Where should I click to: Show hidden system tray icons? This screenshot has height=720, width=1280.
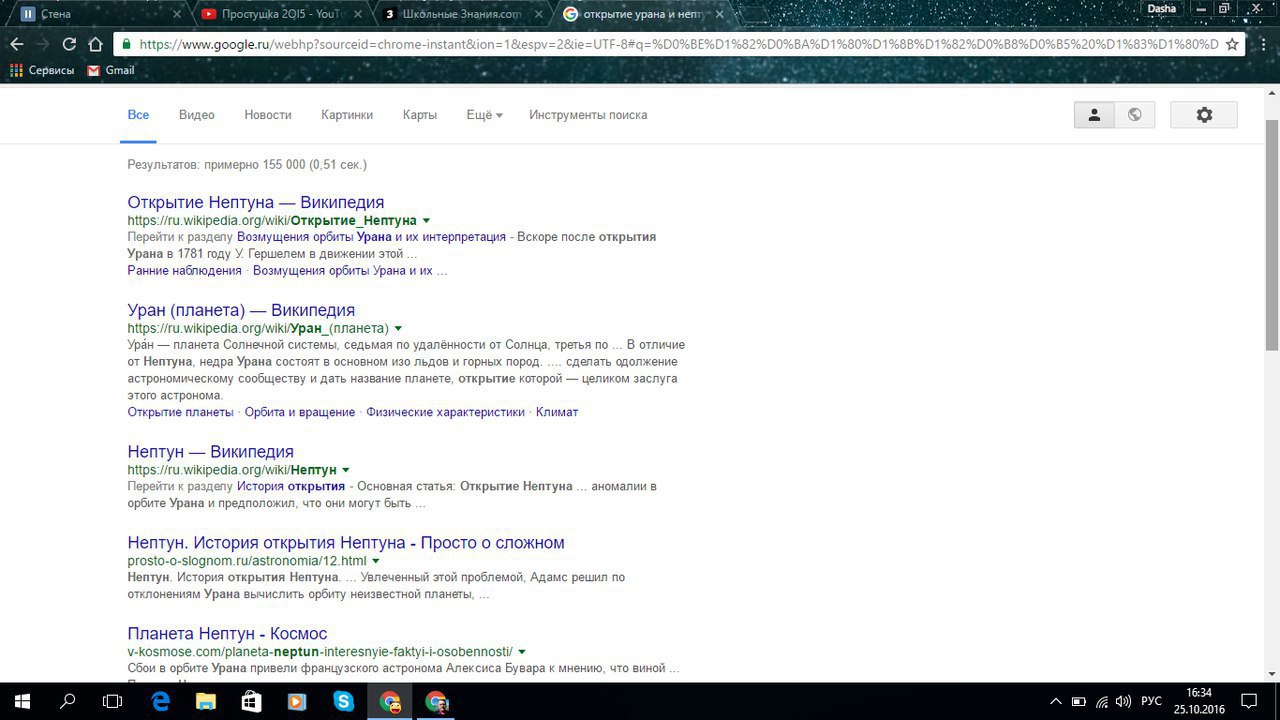tap(1055, 701)
